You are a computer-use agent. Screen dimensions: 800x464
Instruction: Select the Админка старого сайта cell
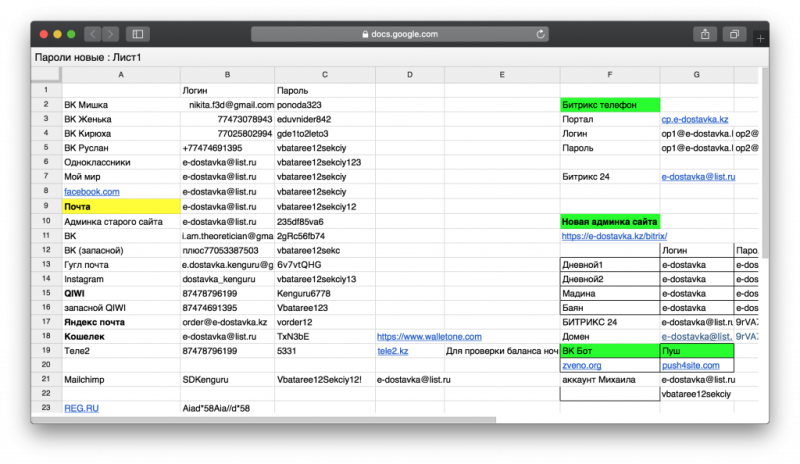(121, 222)
